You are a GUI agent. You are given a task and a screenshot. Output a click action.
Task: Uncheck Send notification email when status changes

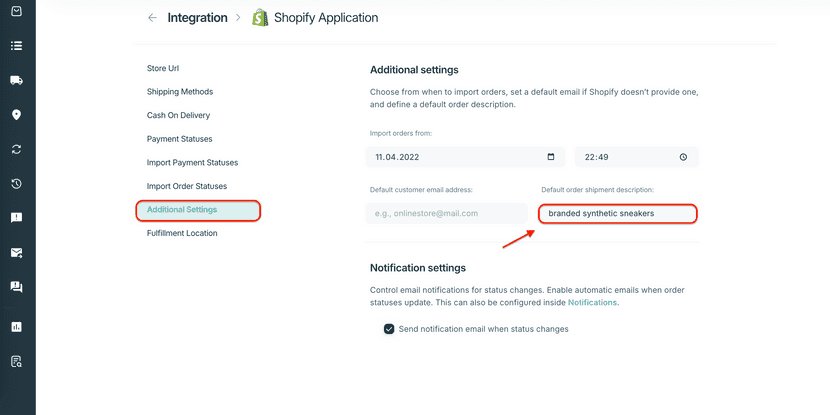[389, 329]
